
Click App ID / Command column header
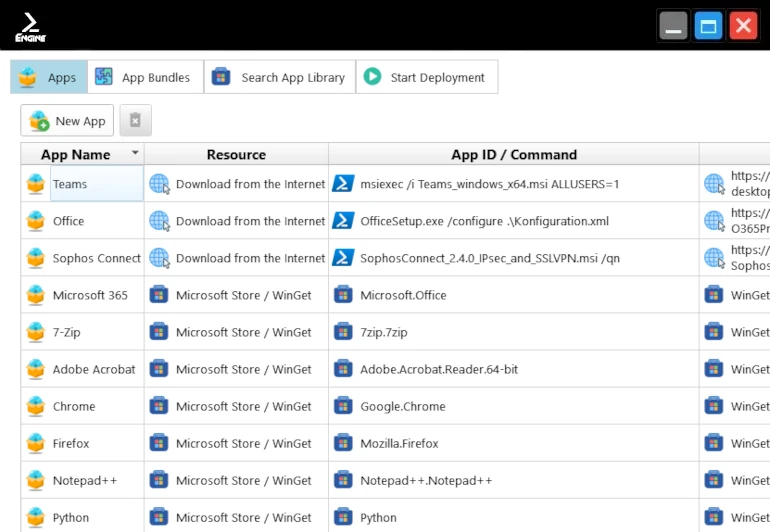coord(514,154)
